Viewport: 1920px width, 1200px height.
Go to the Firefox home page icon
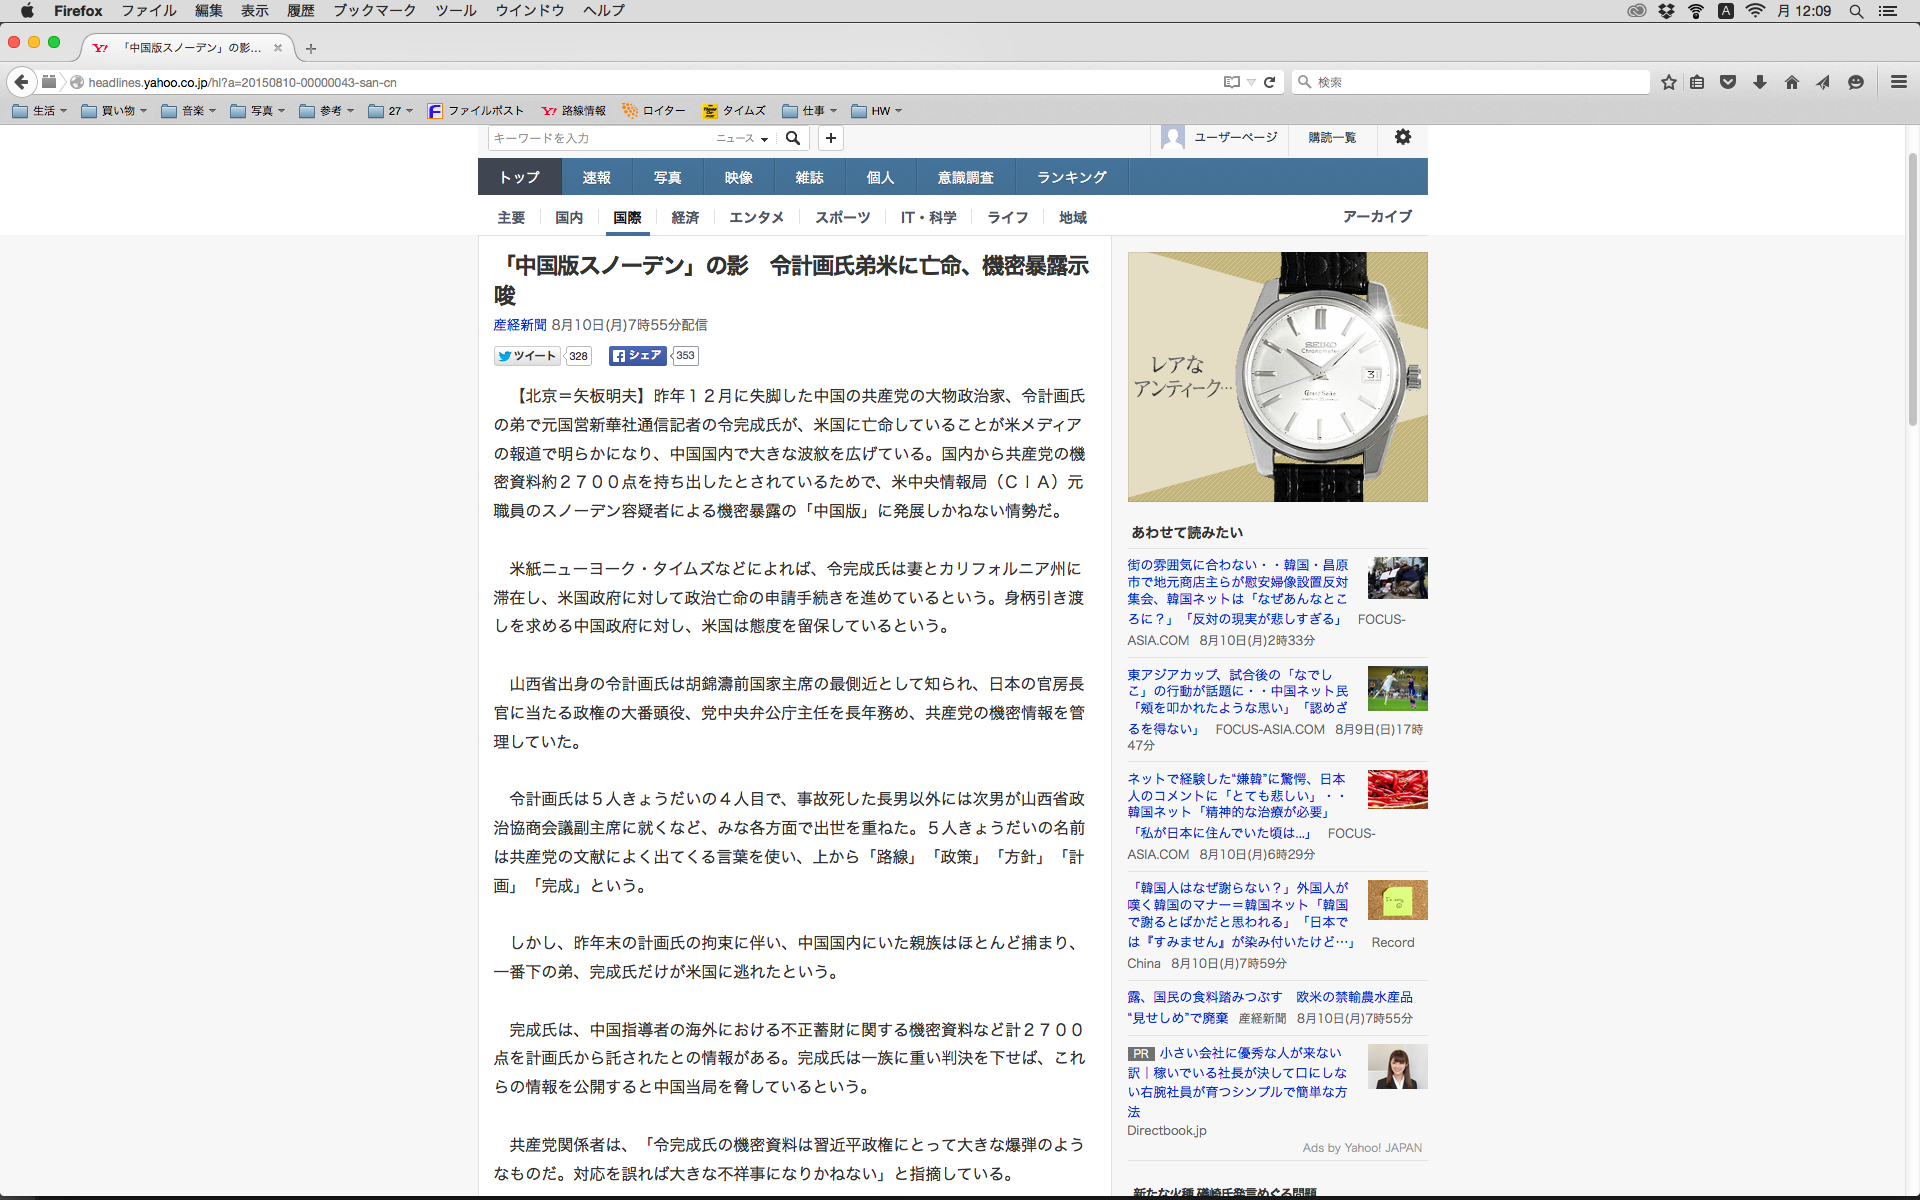point(1792,82)
